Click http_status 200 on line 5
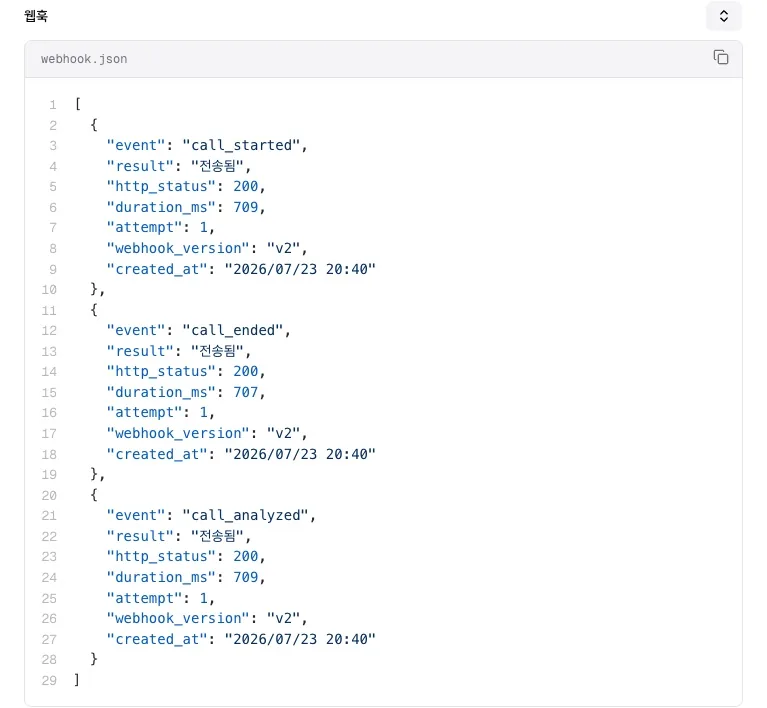767x708 pixels. pyautogui.click(x=246, y=186)
